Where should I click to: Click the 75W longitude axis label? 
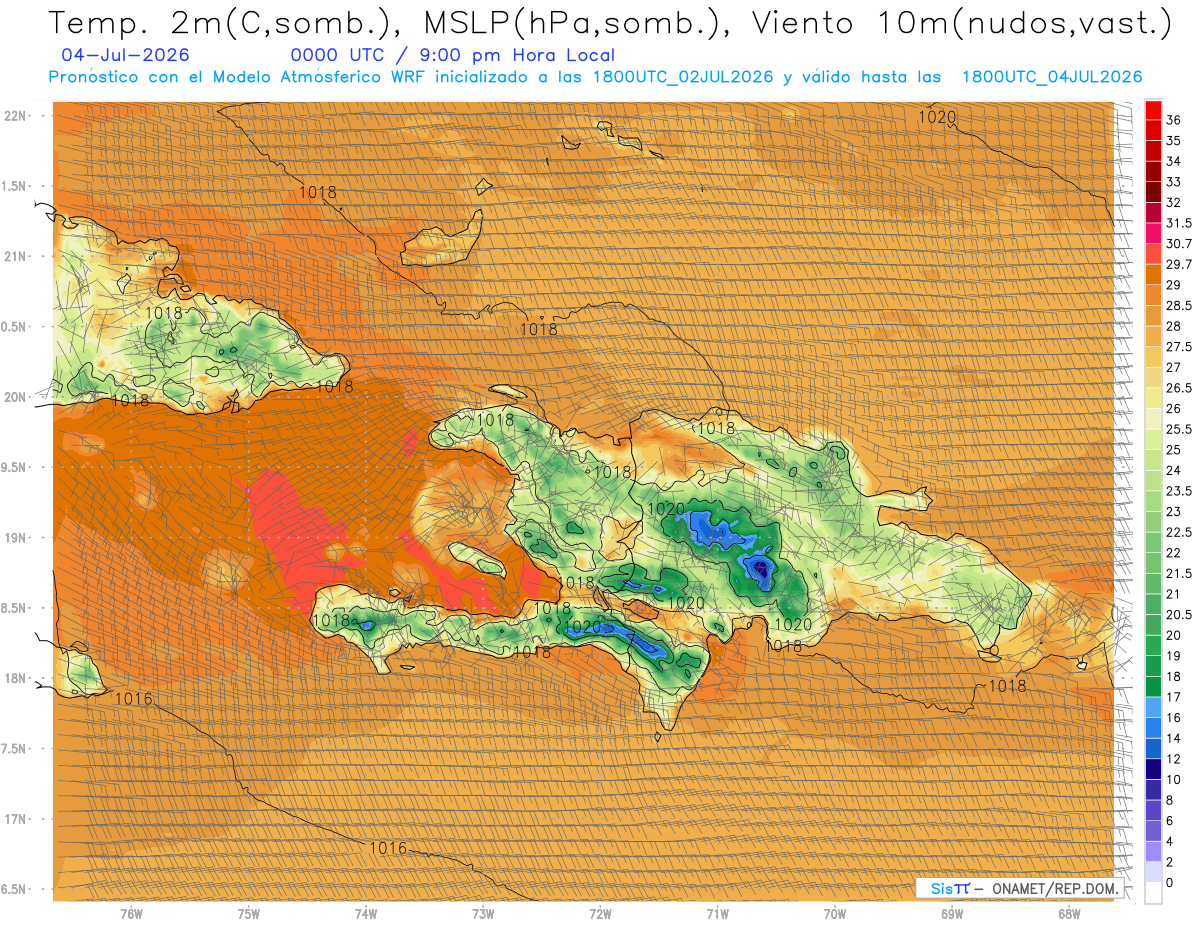point(249,913)
